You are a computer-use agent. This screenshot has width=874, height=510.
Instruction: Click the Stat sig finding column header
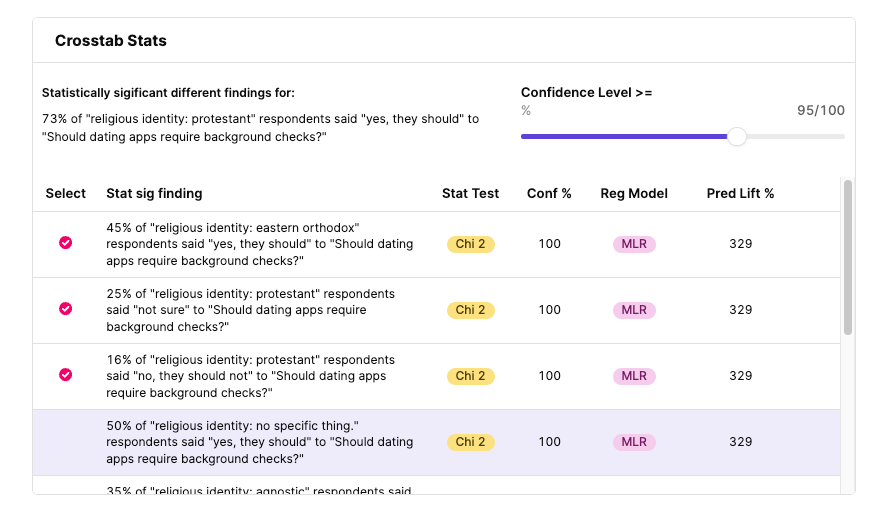pyautogui.click(x=154, y=193)
